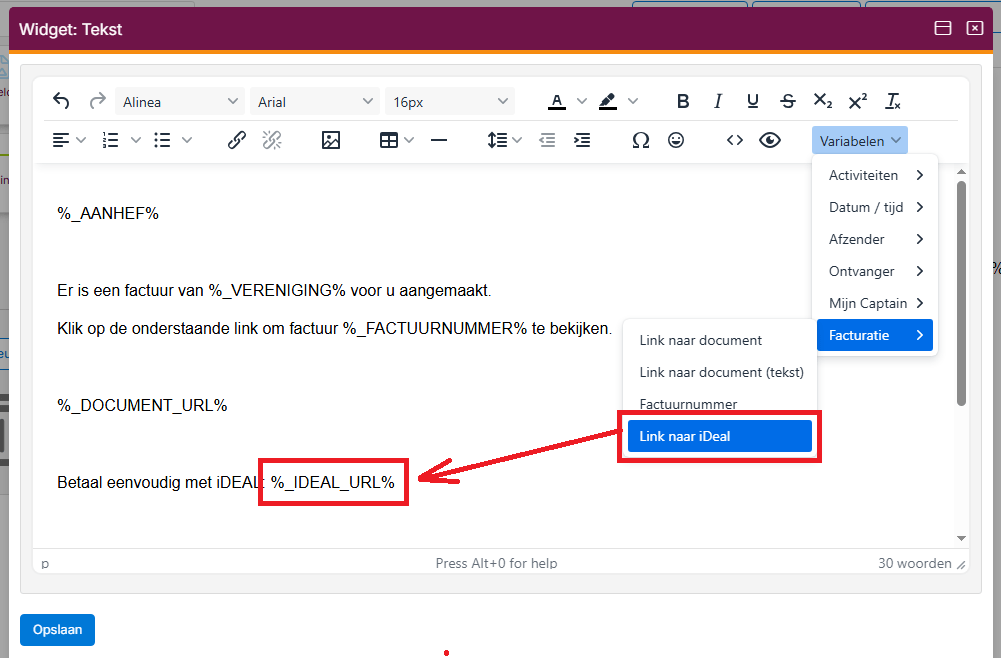Open the special character Omega icon
The image size is (1001, 658).
640,141
